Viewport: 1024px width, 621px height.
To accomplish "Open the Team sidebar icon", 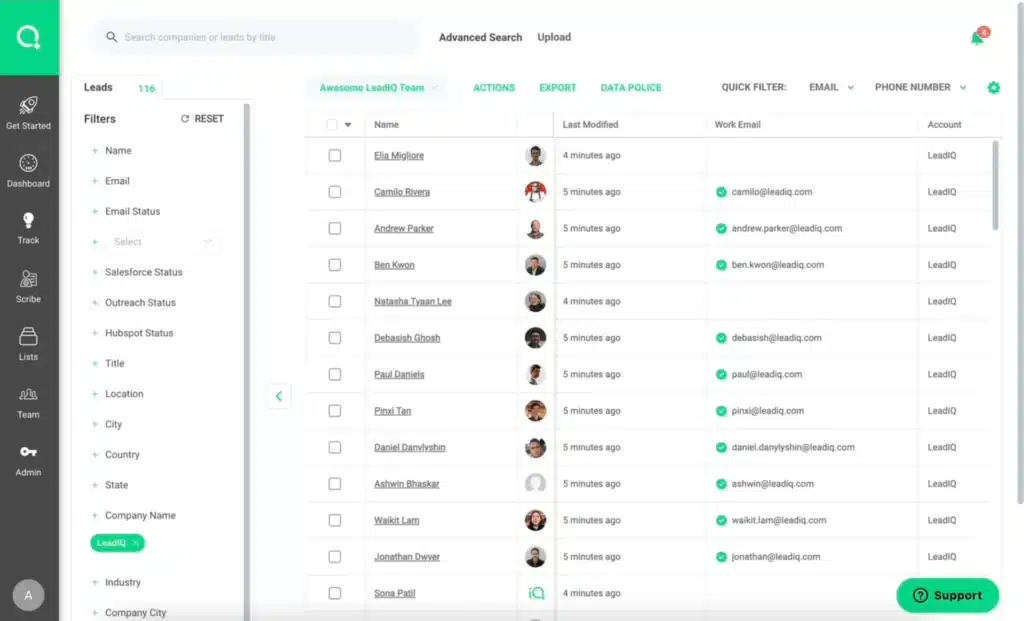I will tap(28, 394).
